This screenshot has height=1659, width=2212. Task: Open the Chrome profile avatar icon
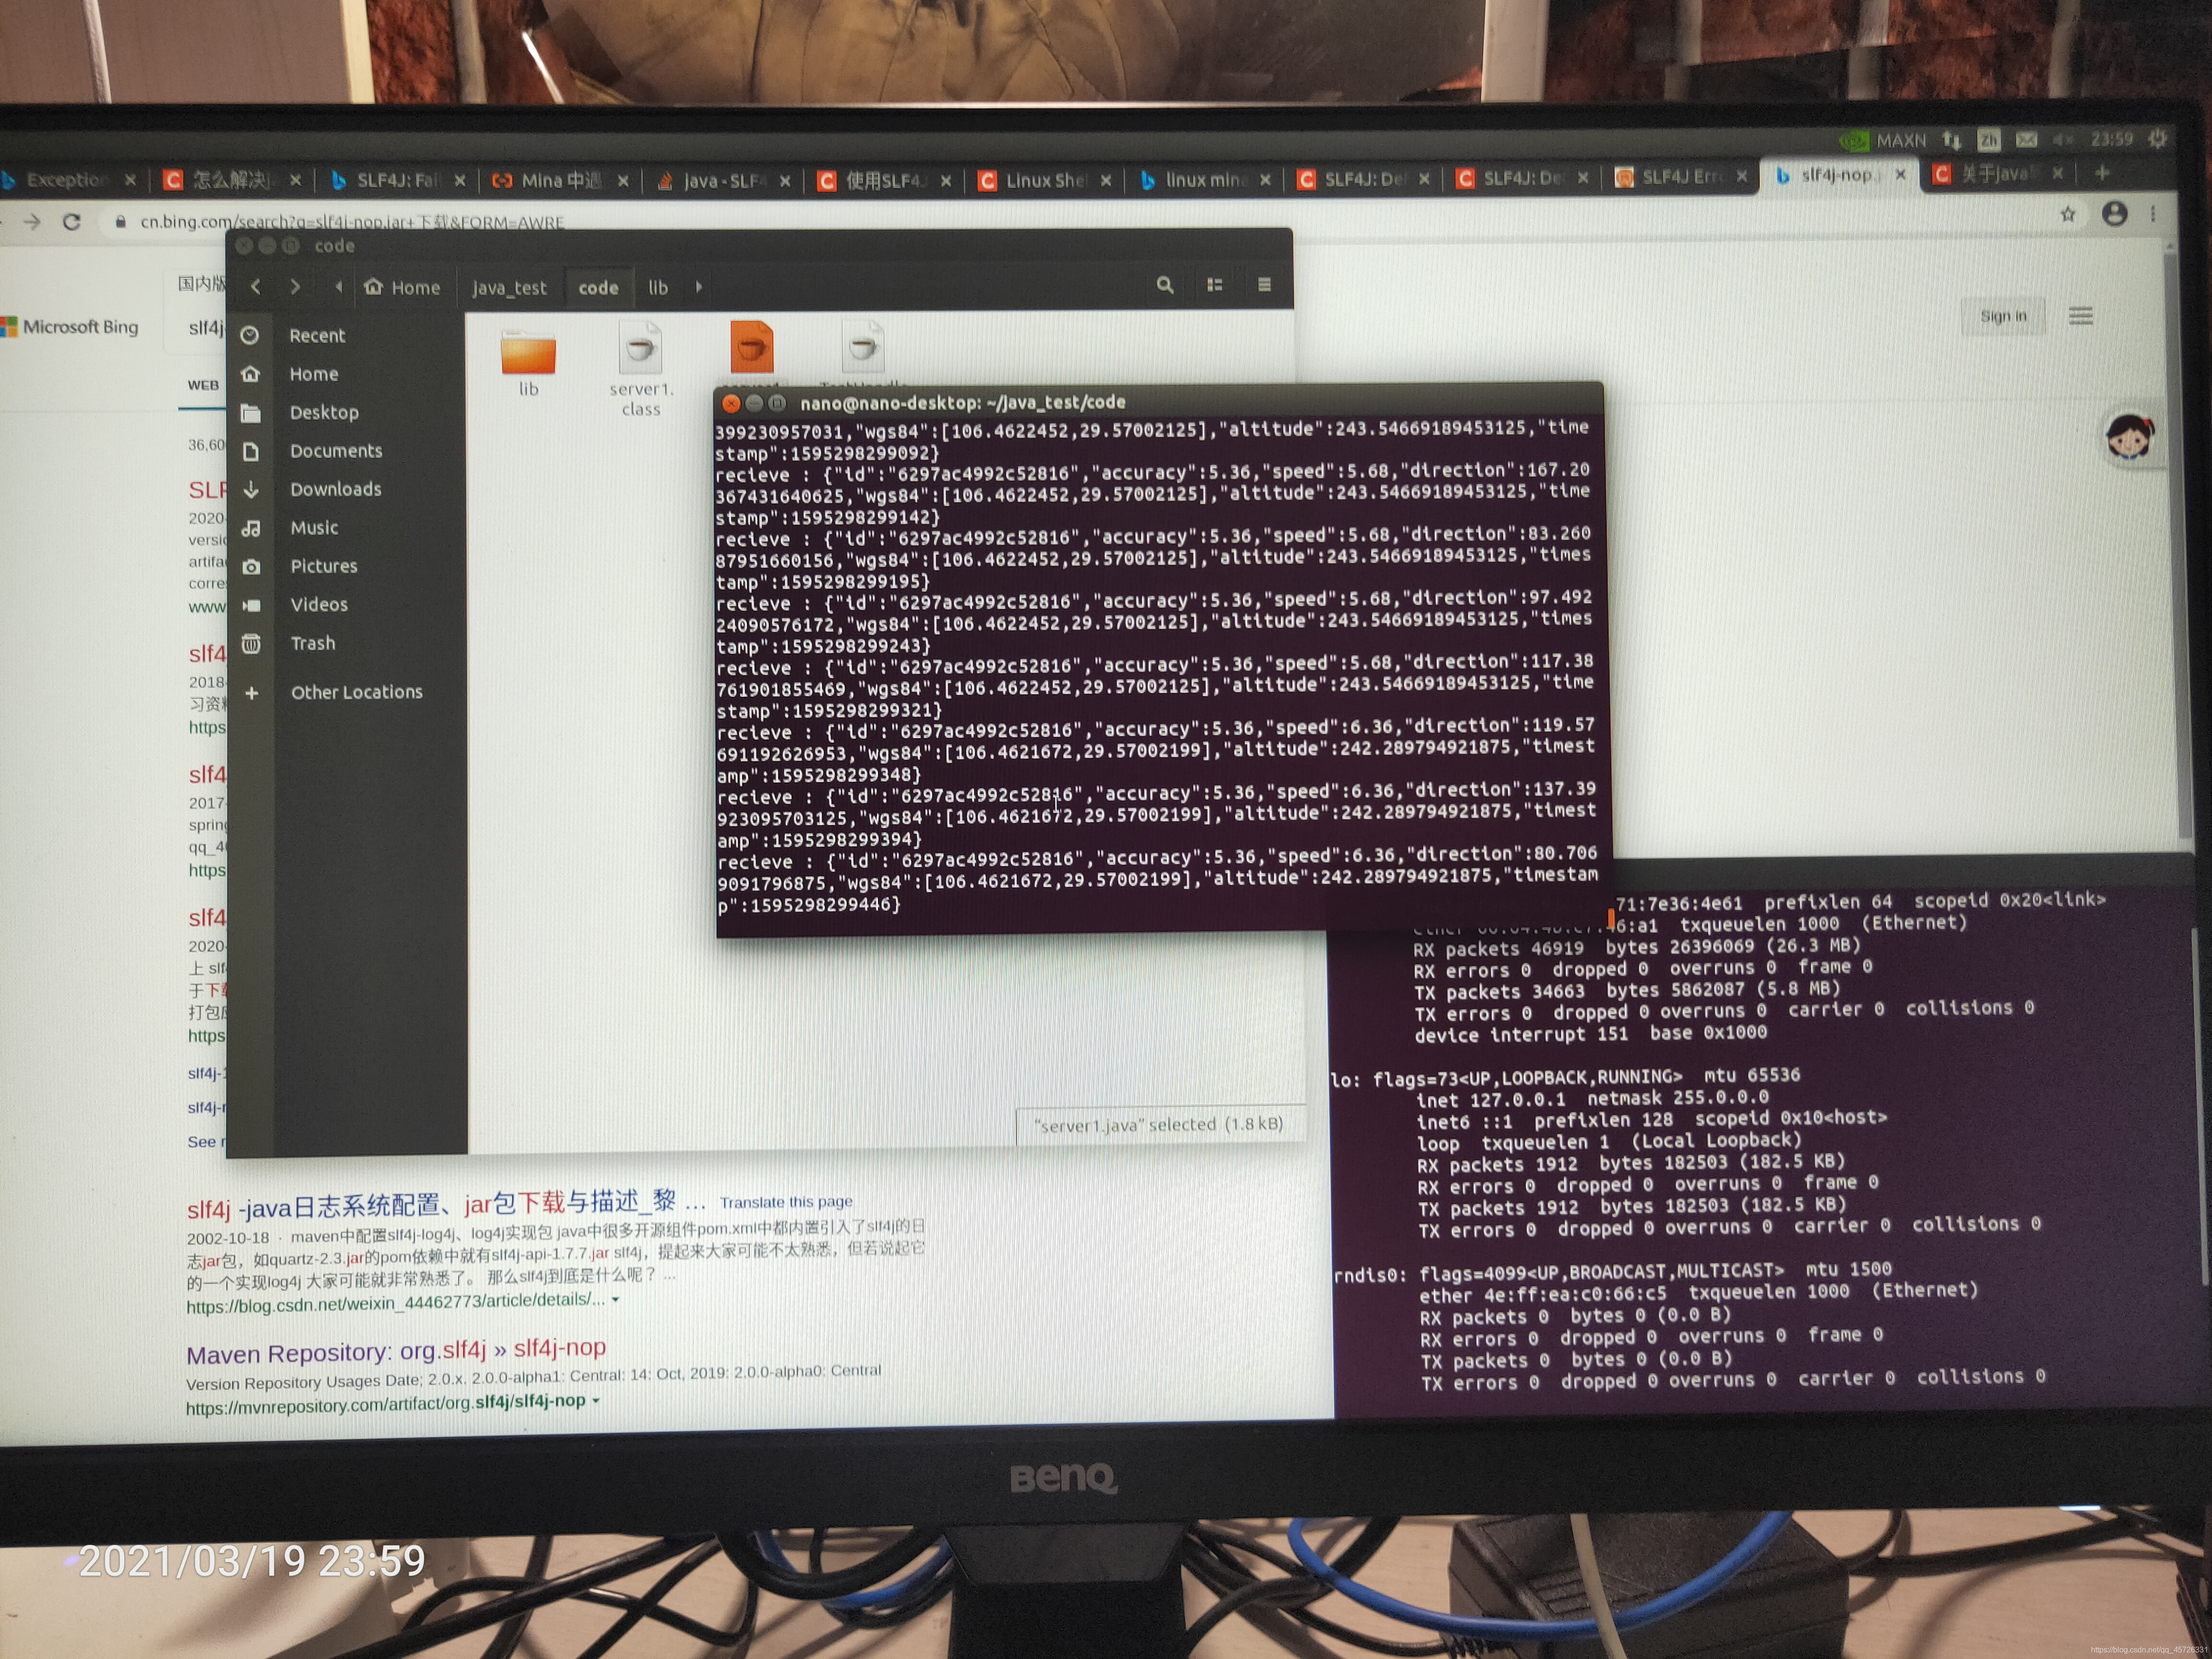click(x=2114, y=214)
